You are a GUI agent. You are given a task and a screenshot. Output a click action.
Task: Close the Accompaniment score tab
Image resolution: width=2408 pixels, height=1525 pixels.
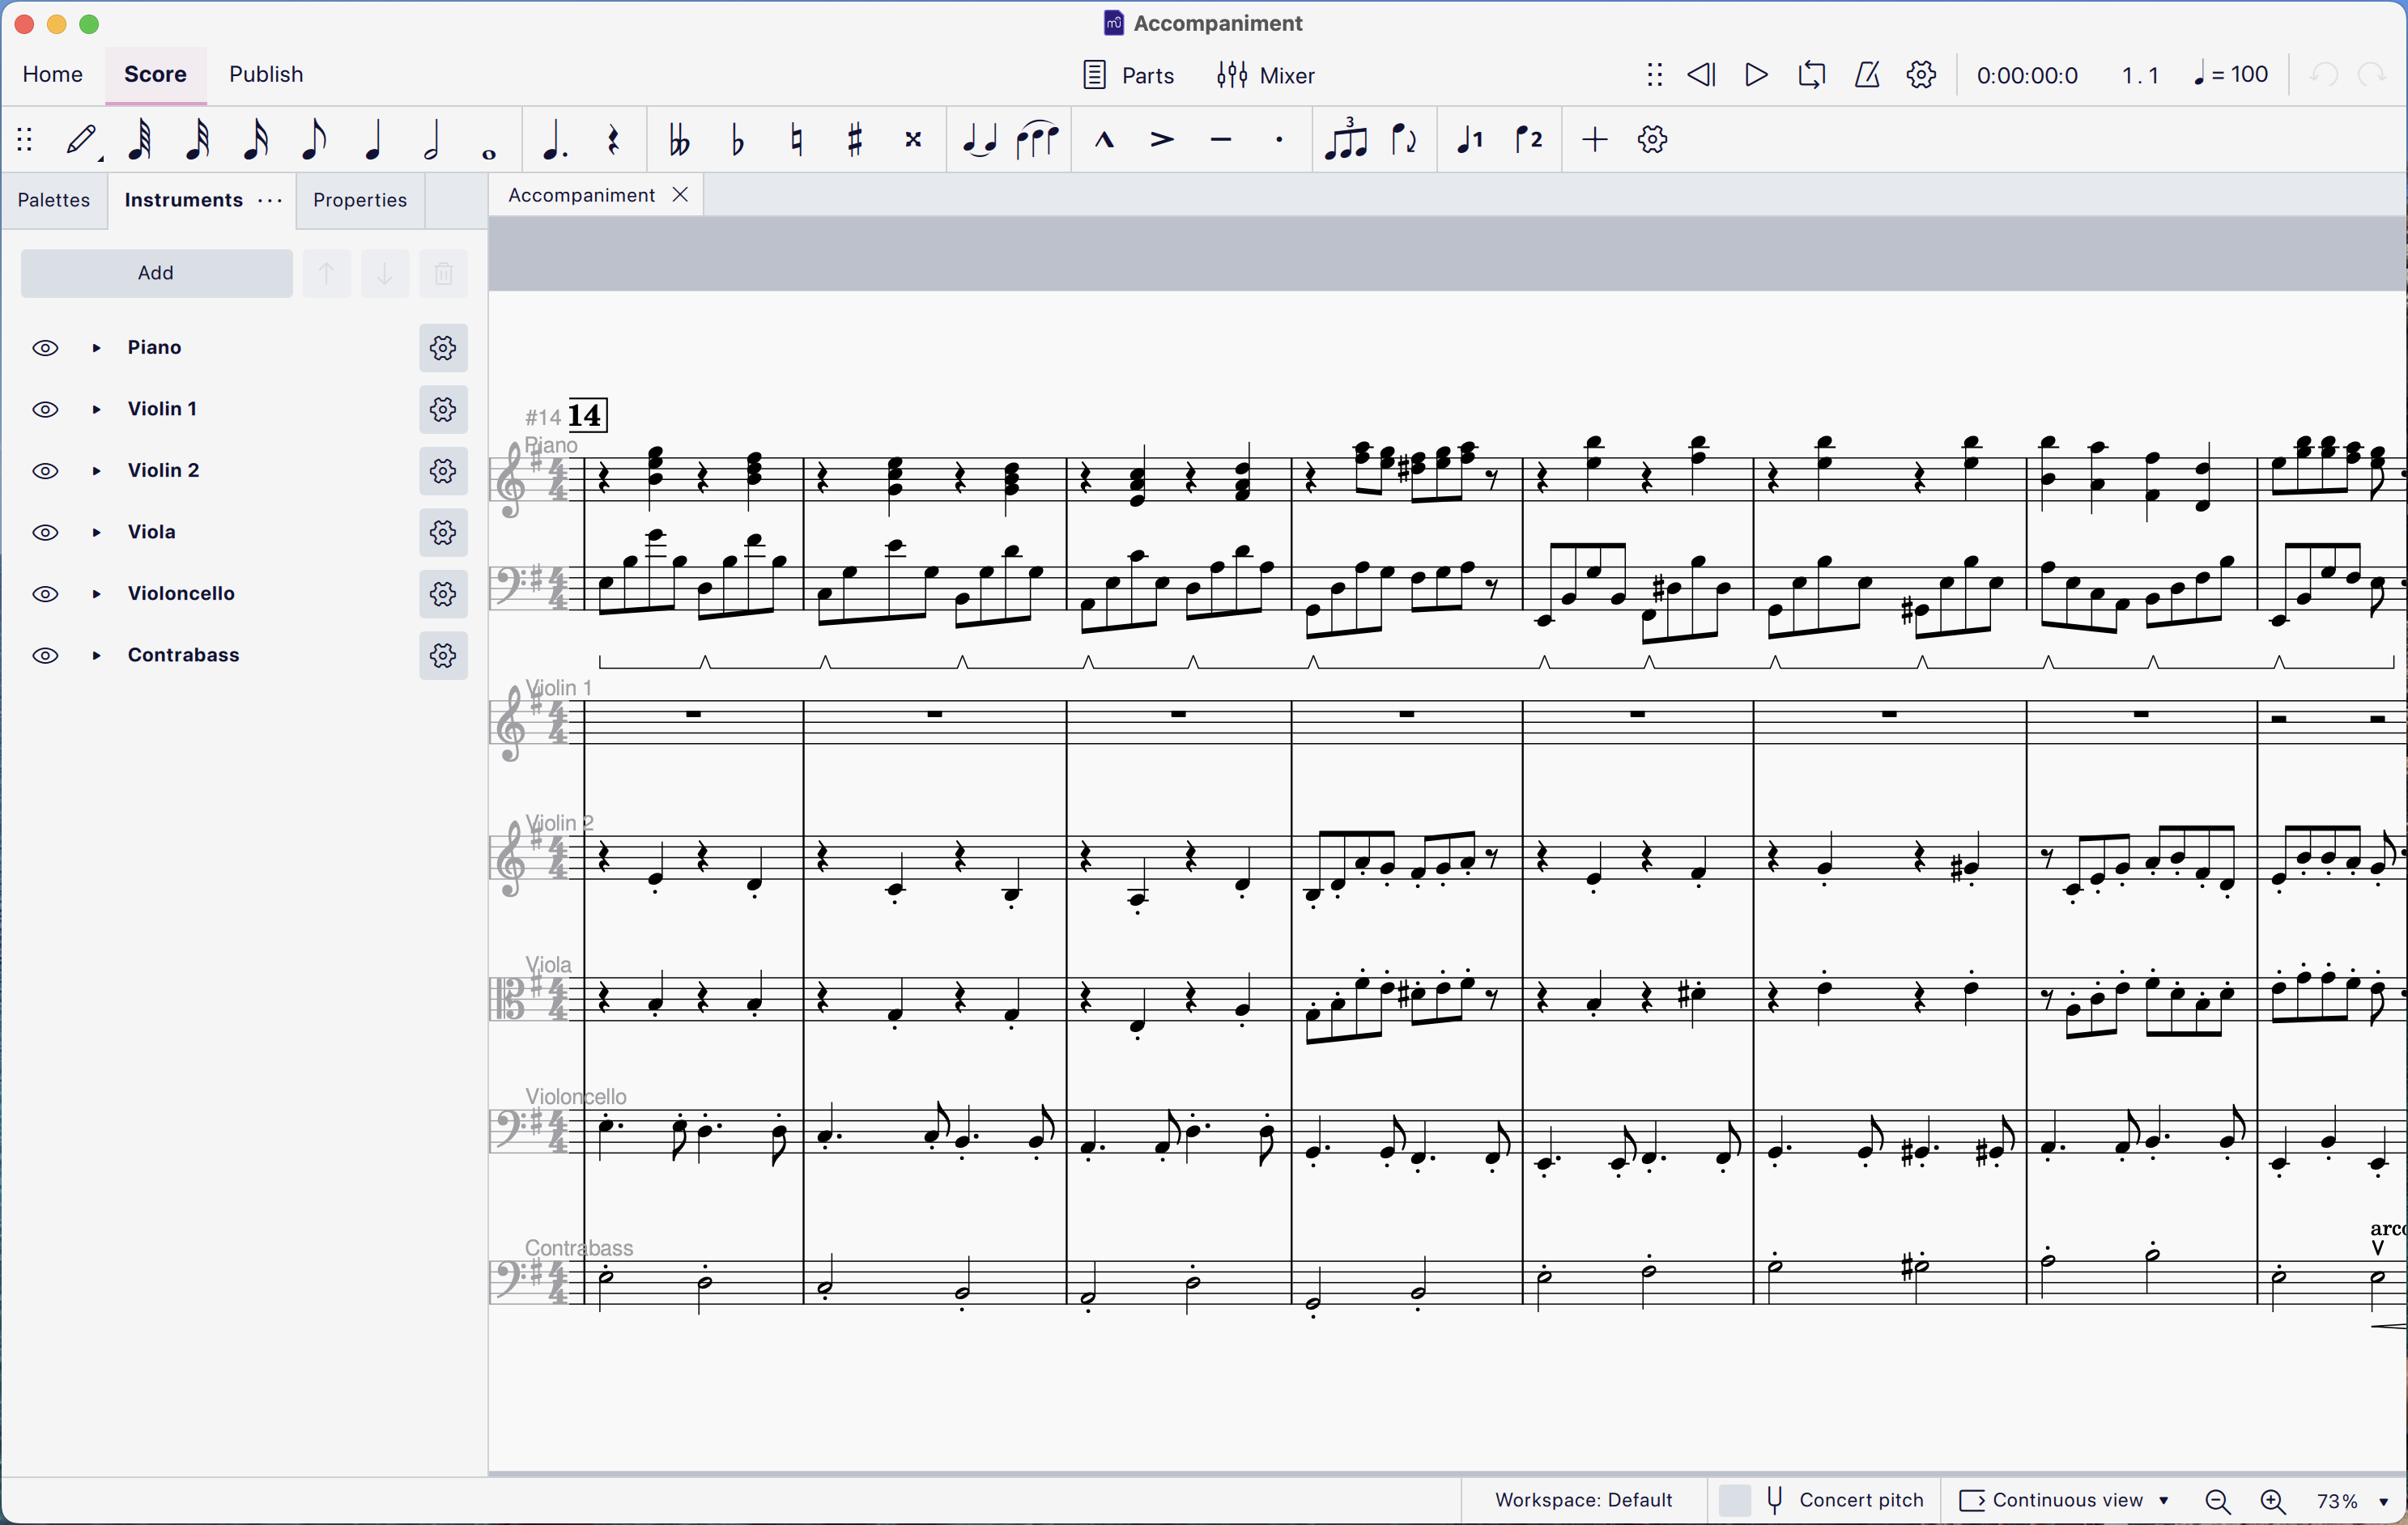[x=680, y=195]
